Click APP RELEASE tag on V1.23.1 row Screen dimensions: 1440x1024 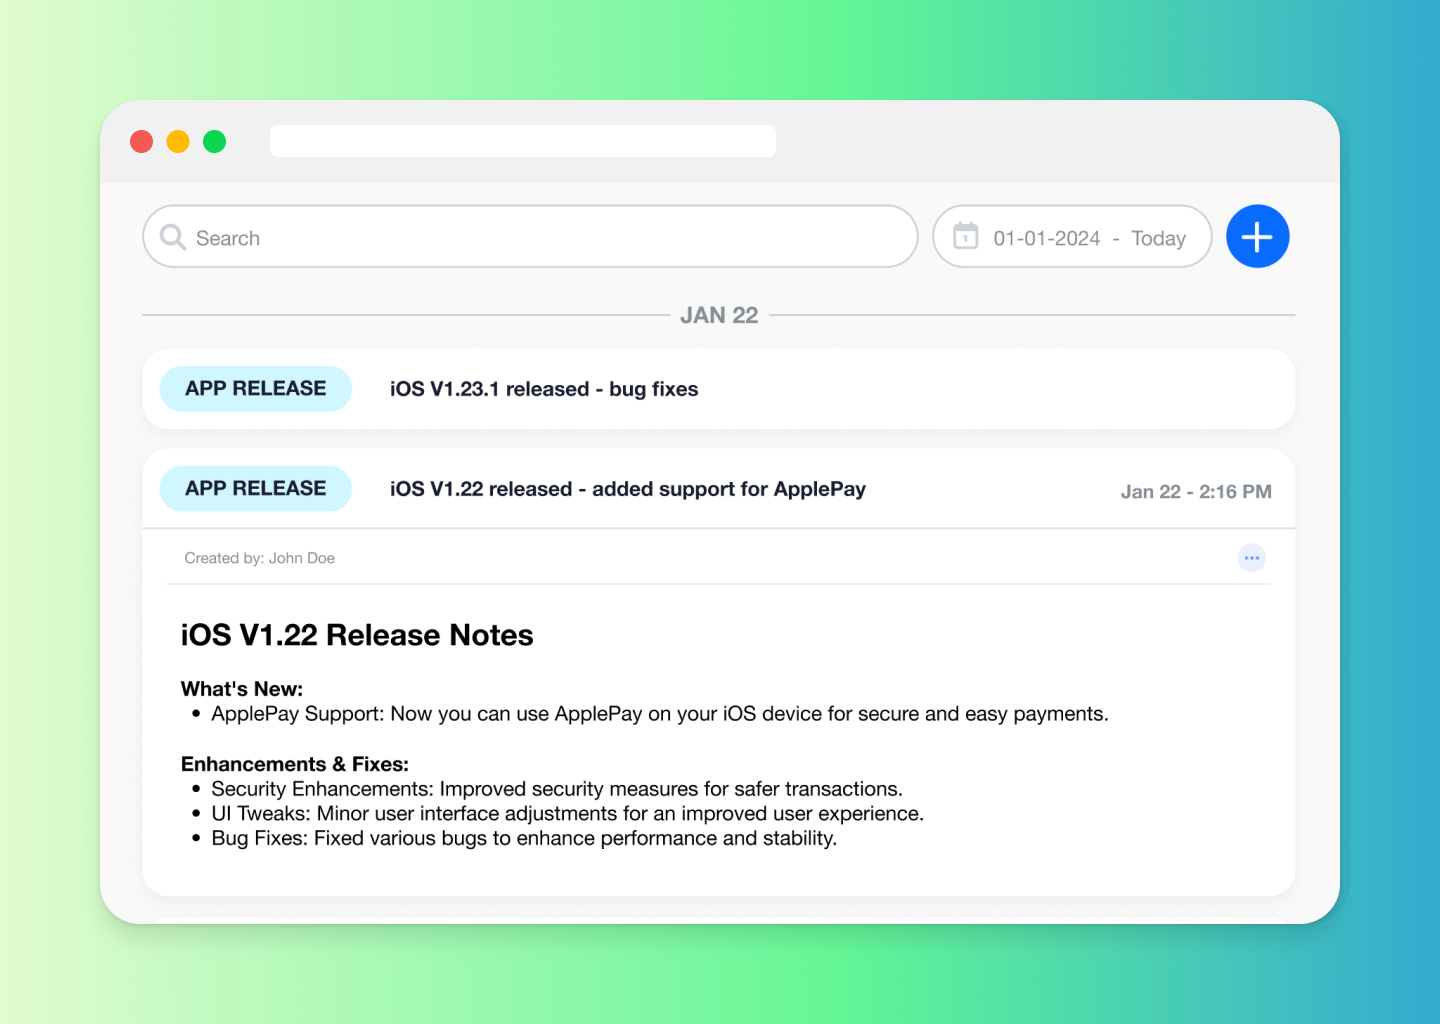pyautogui.click(x=256, y=389)
